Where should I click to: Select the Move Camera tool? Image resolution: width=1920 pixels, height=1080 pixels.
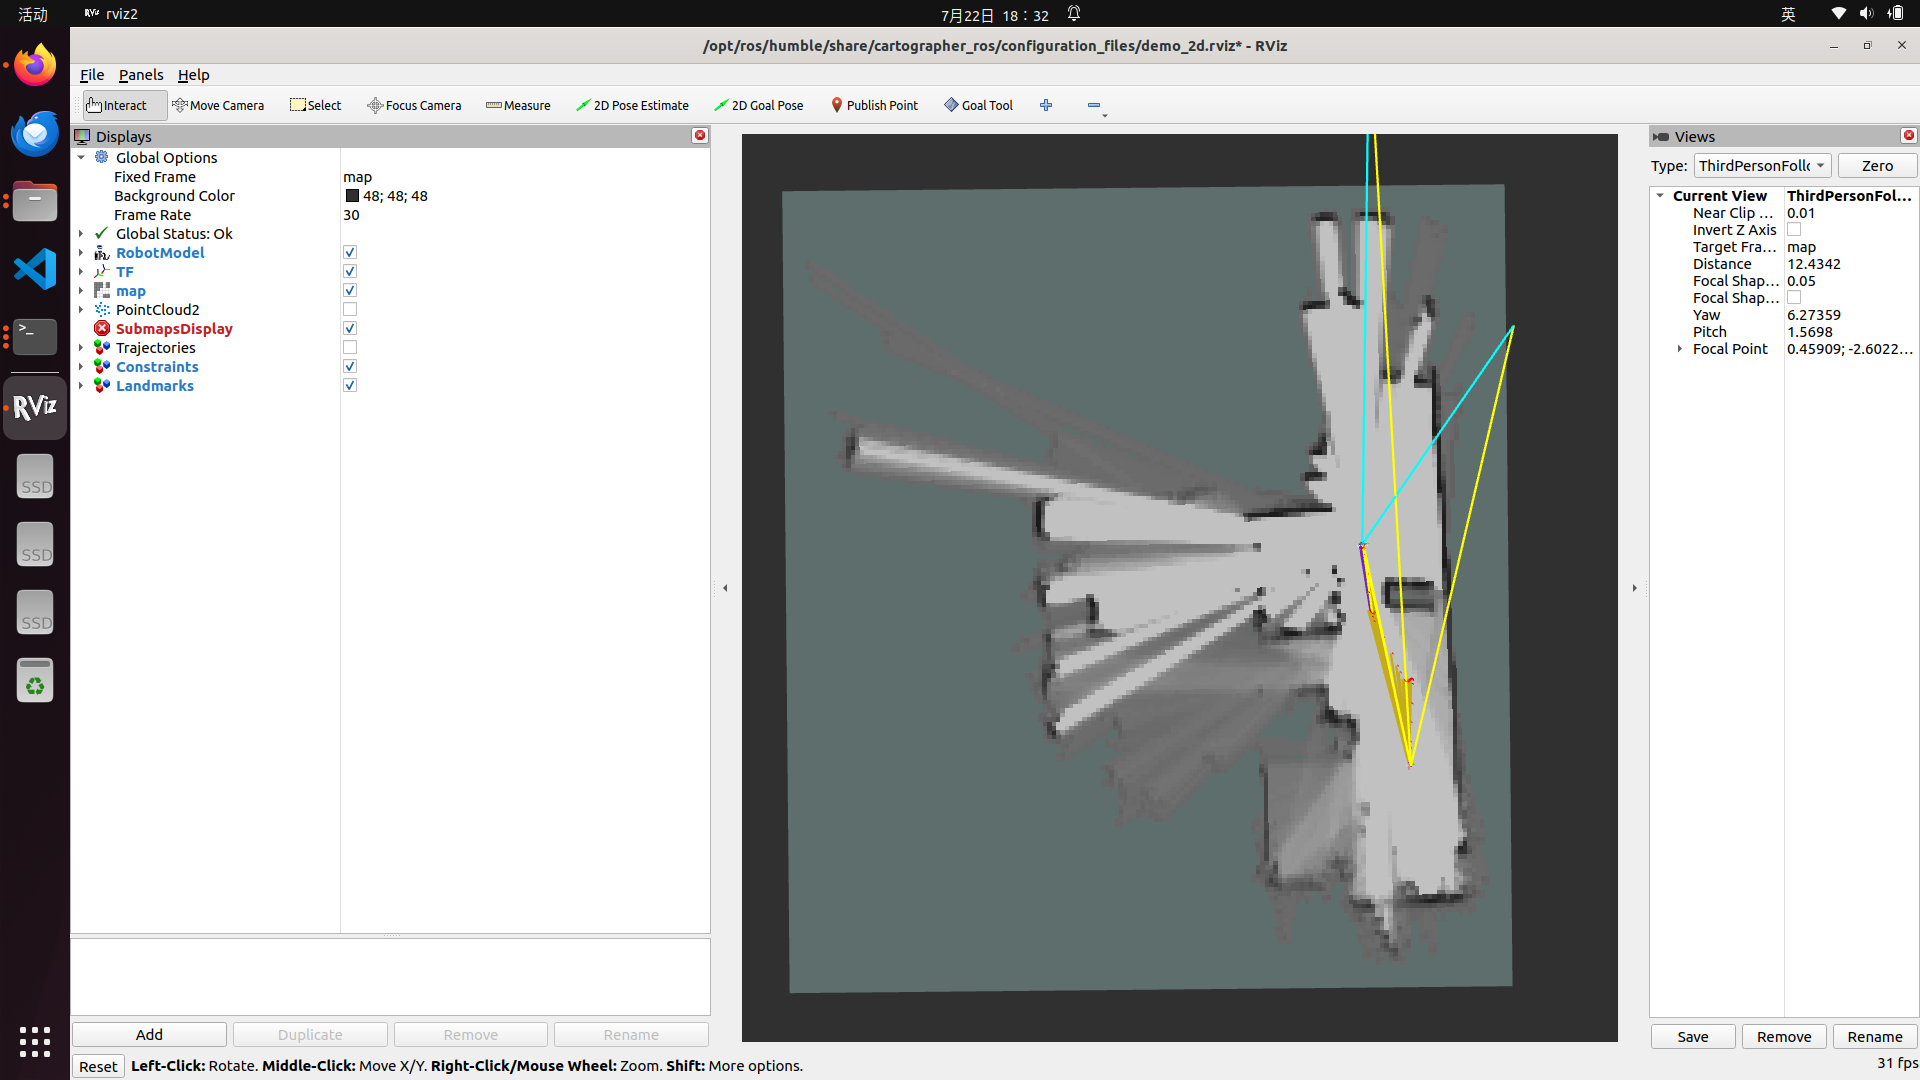pos(218,105)
